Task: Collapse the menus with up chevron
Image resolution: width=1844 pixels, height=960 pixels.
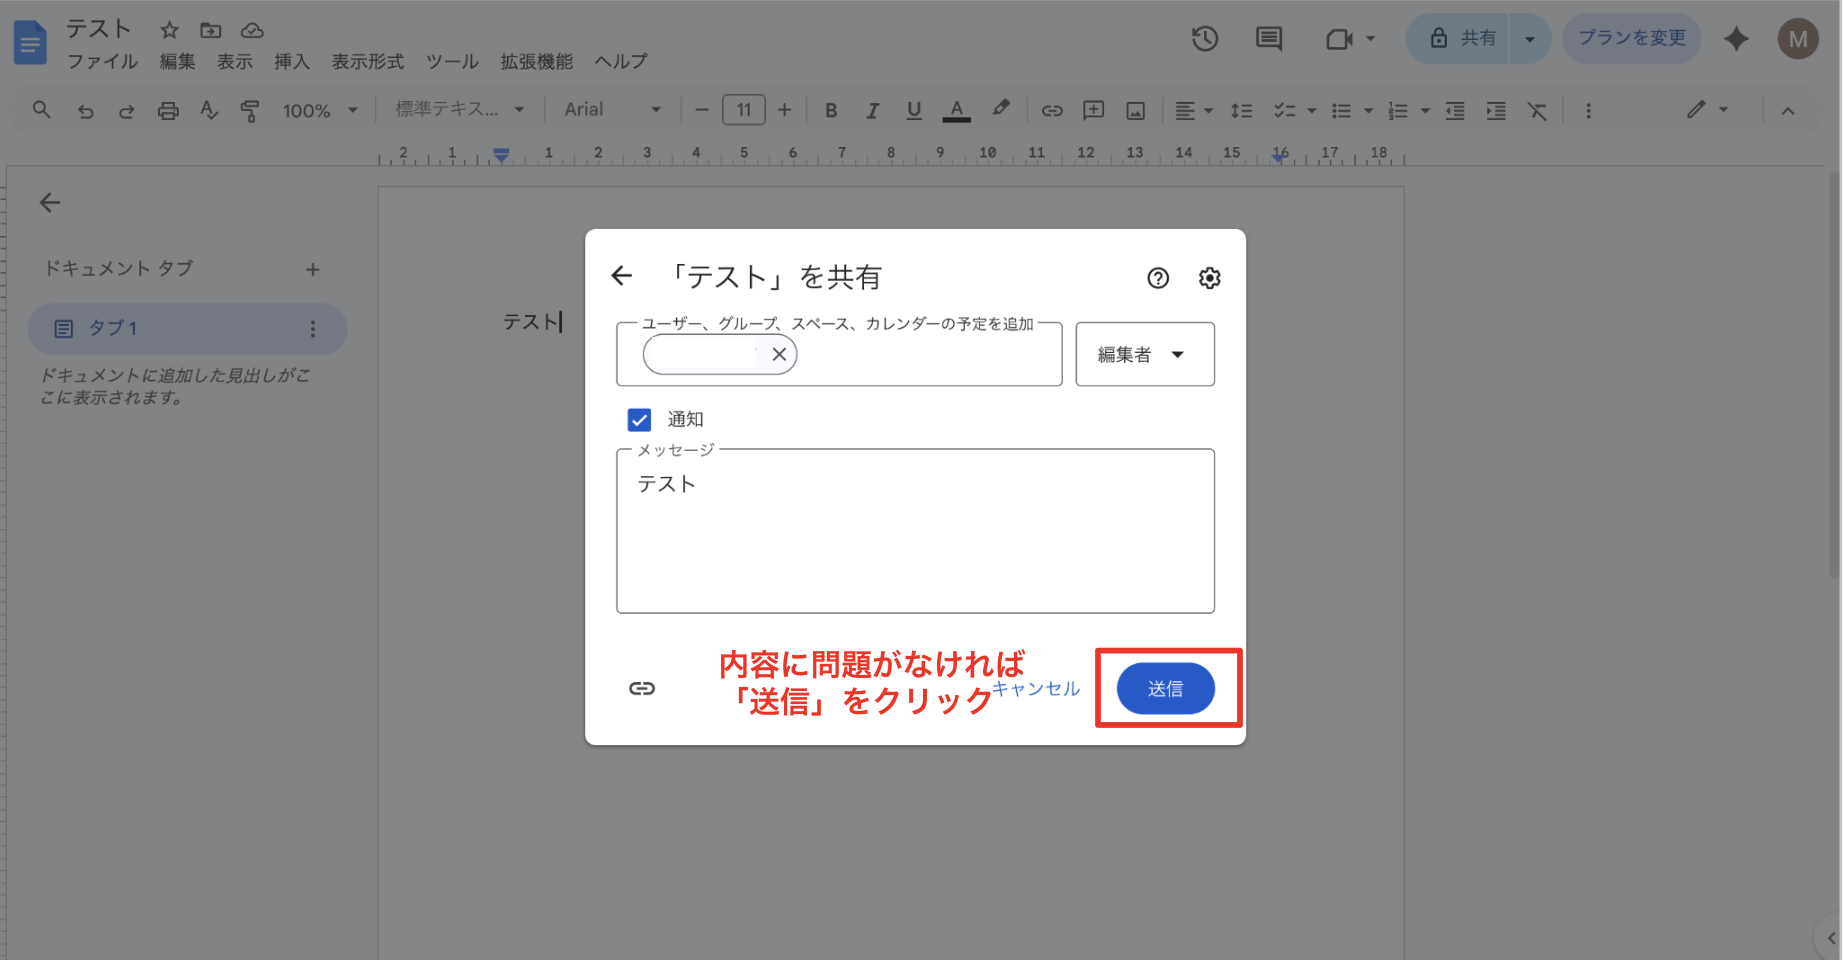Action: (1788, 111)
